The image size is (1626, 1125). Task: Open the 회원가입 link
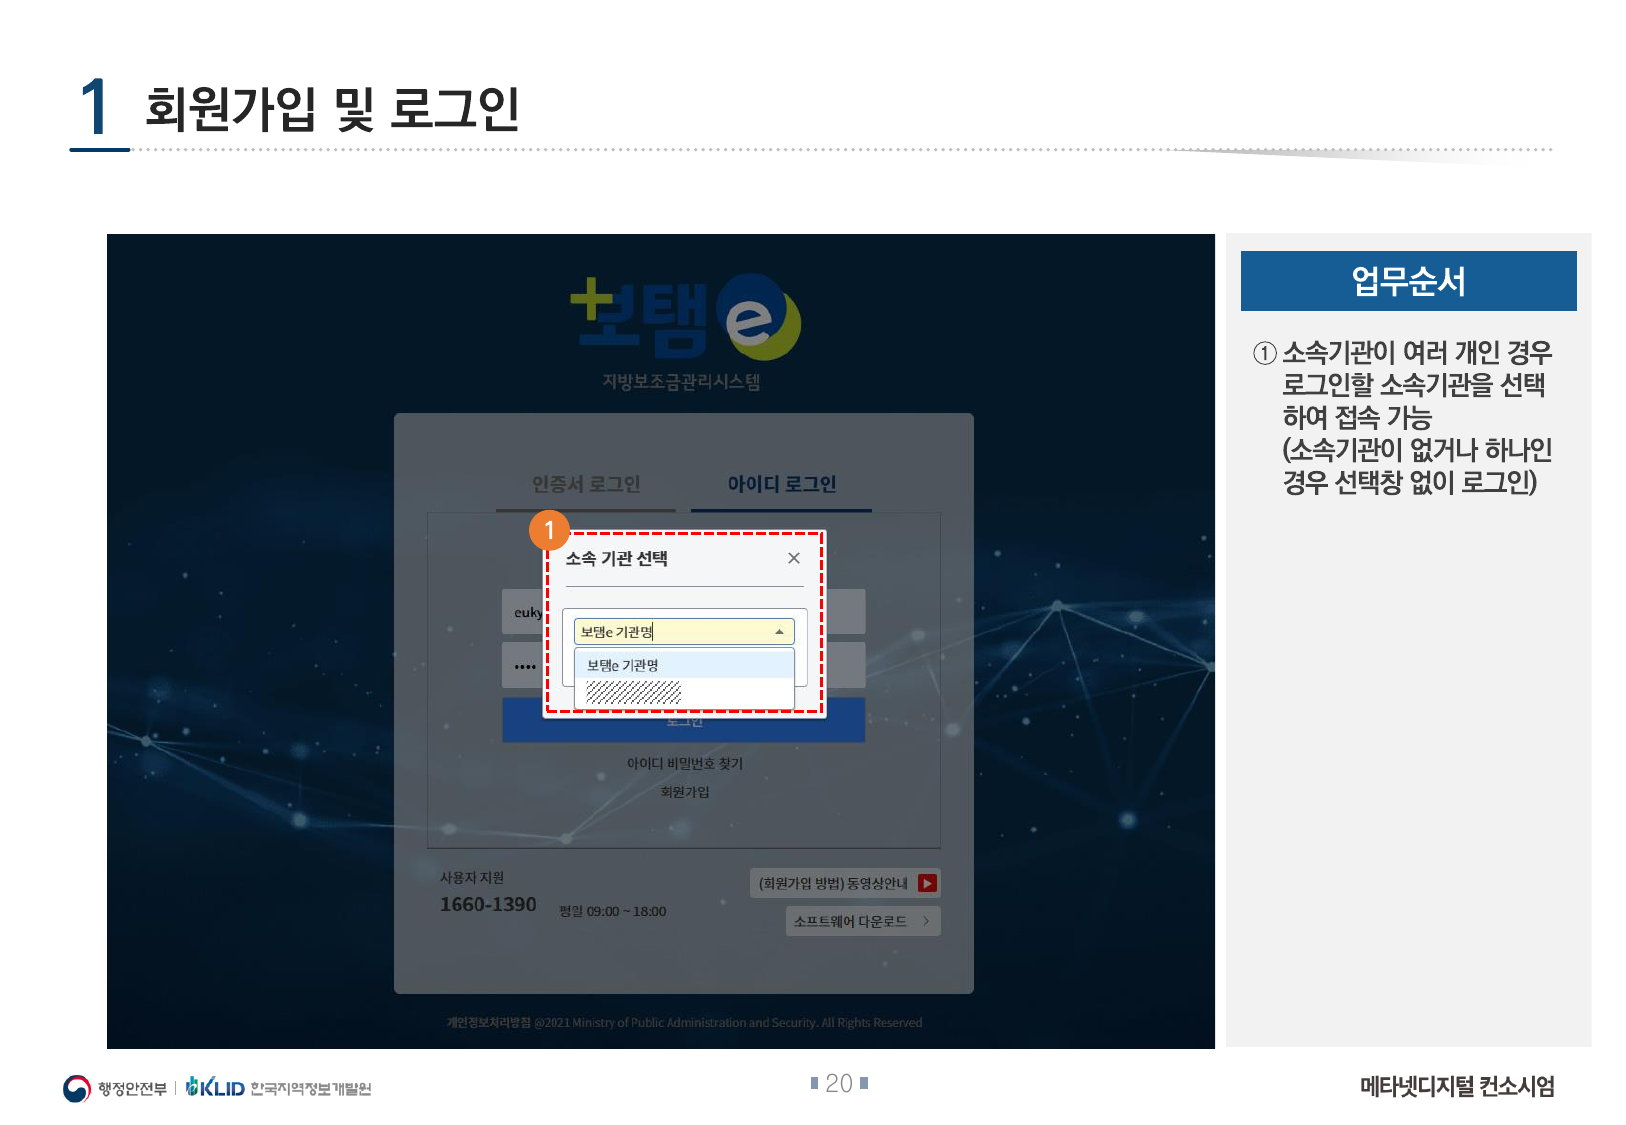click(x=684, y=792)
